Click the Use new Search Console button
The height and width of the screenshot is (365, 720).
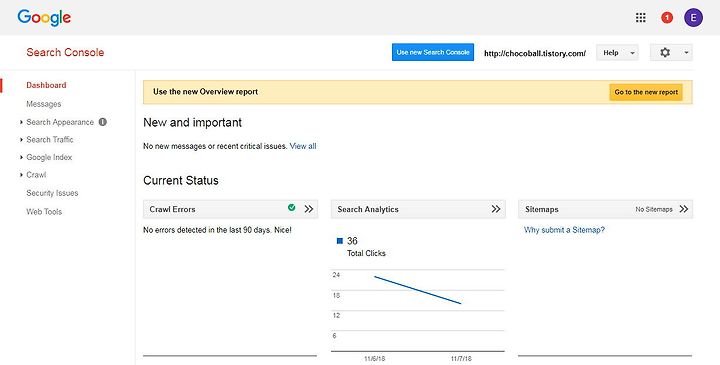433,52
